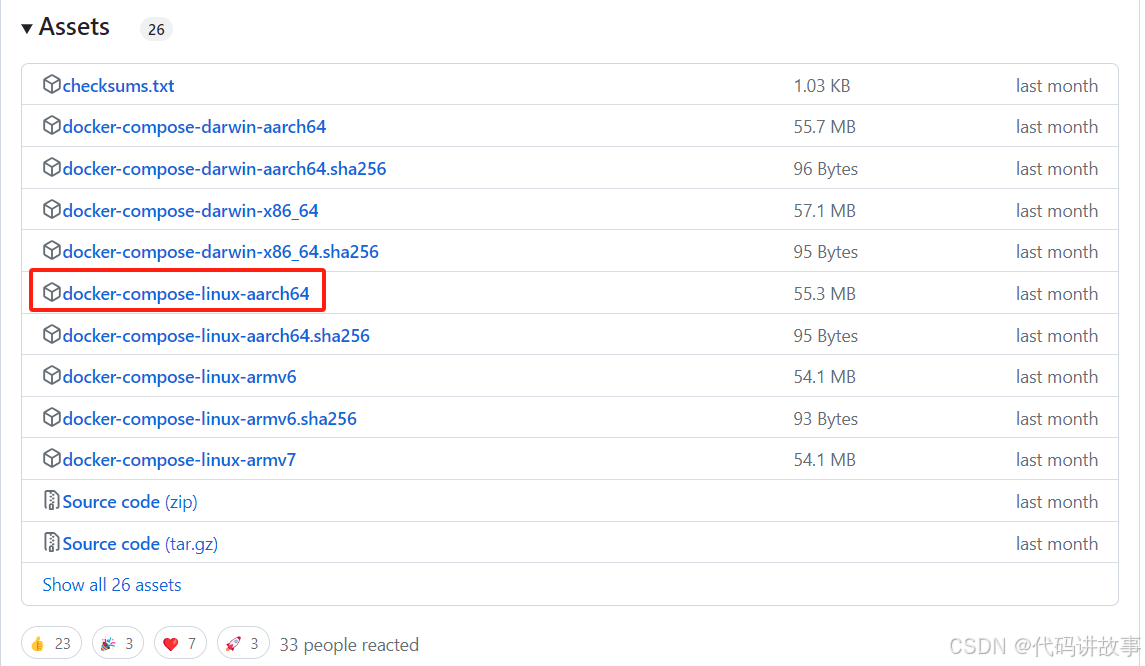Expand the list with Show all 26 assets
Image resolution: width=1145 pixels, height=666 pixels.
point(111,584)
